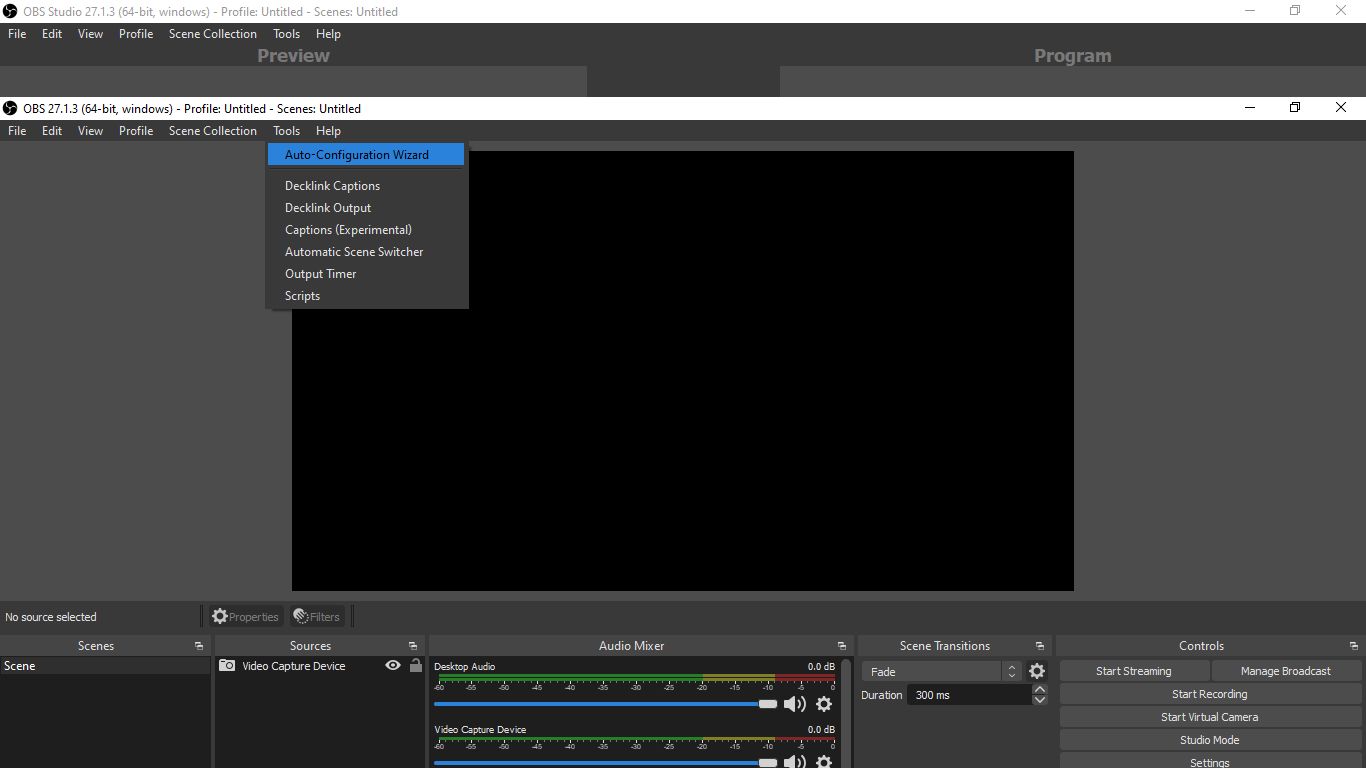Hide the Video Capture Device via eye icon
This screenshot has width=1366, height=768.
pos(393,666)
